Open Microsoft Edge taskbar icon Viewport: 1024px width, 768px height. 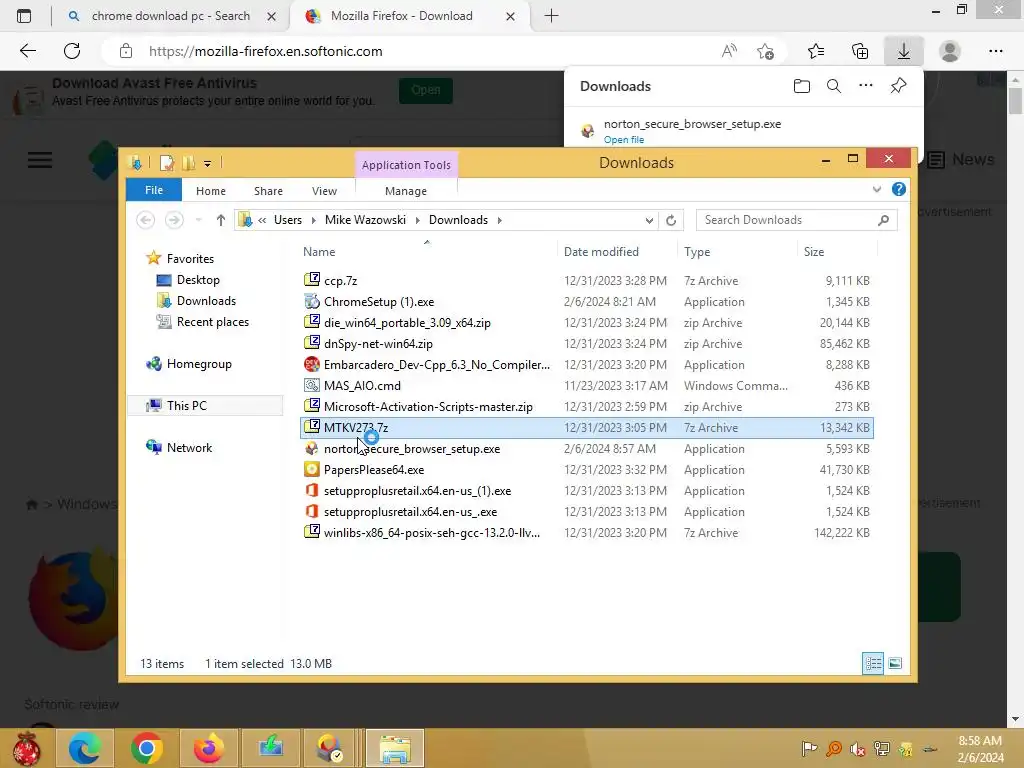coord(85,748)
